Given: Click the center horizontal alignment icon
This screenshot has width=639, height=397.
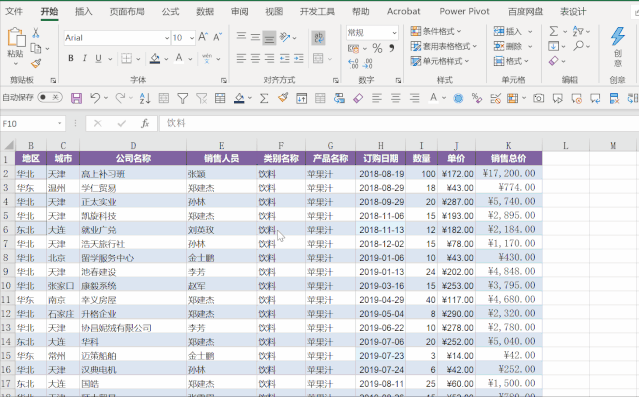Looking at the screenshot, I should point(255,59).
